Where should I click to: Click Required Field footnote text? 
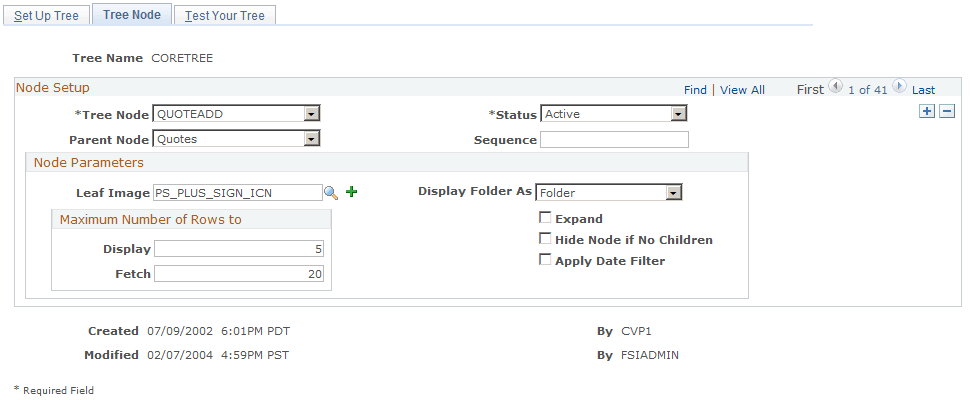pos(54,390)
